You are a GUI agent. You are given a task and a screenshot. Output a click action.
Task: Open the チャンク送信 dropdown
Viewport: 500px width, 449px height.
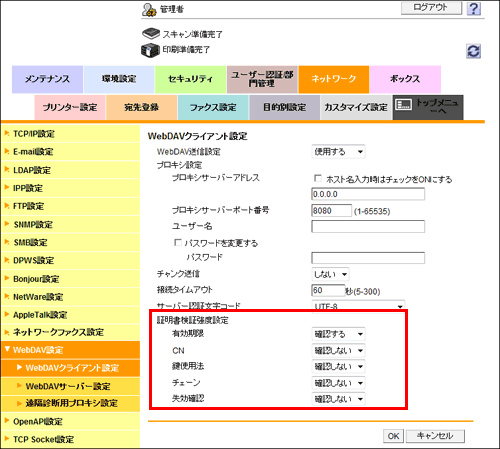point(330,274)
